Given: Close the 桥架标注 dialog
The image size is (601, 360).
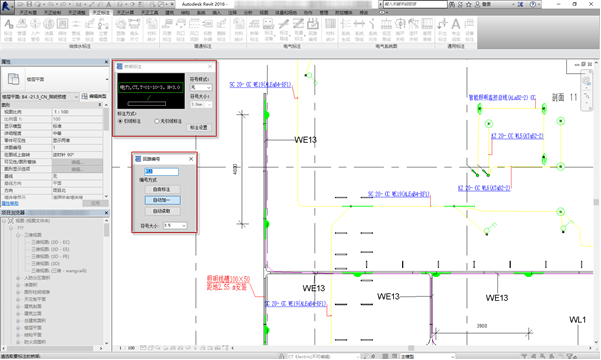Looking at the screenshot, I should (x=210, y=66).
